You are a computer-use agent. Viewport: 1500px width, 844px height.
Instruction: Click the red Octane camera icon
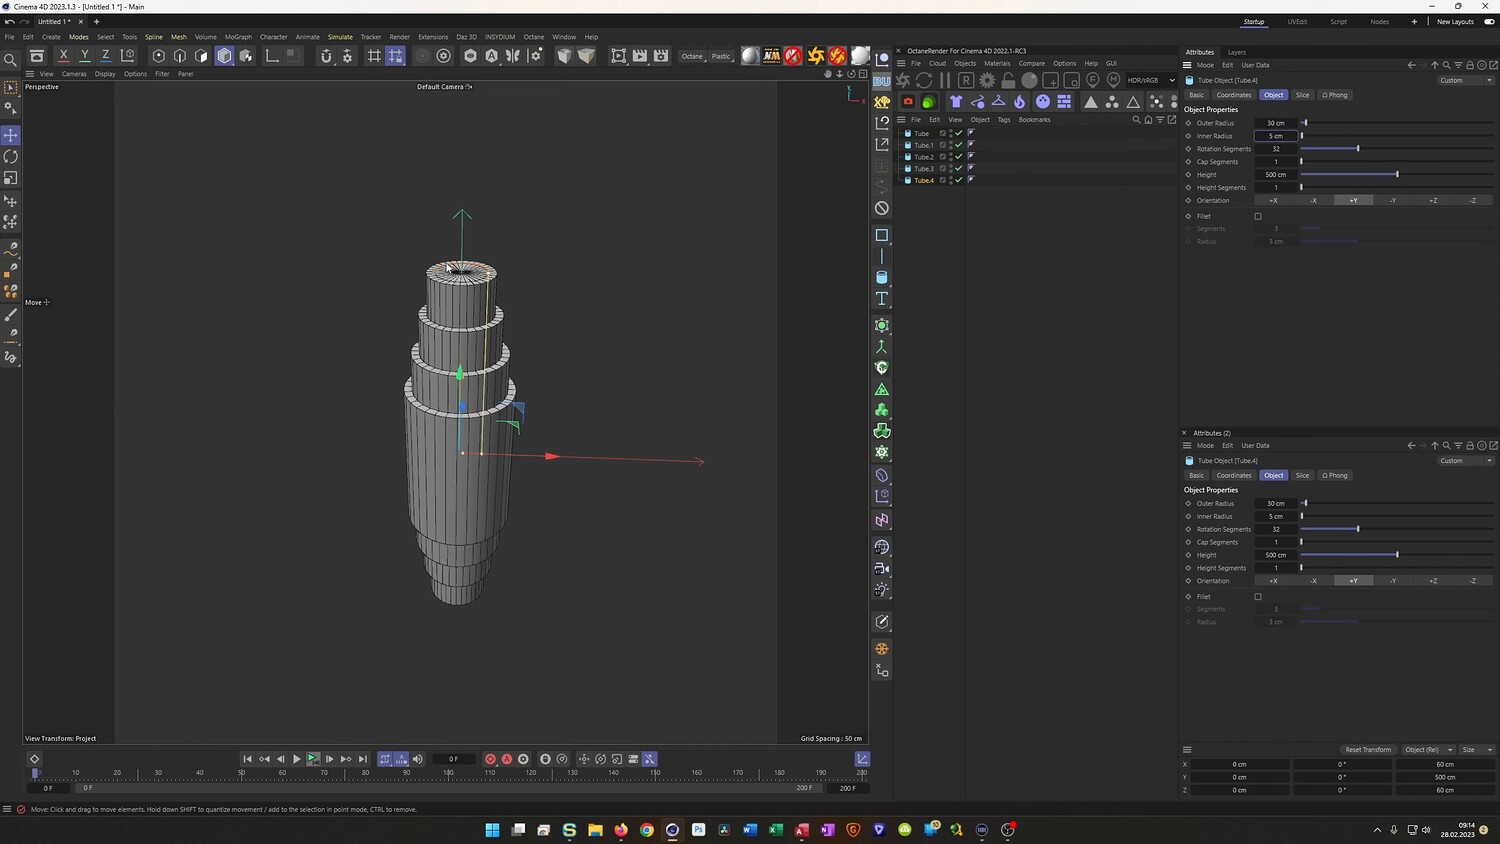point(908,102)
